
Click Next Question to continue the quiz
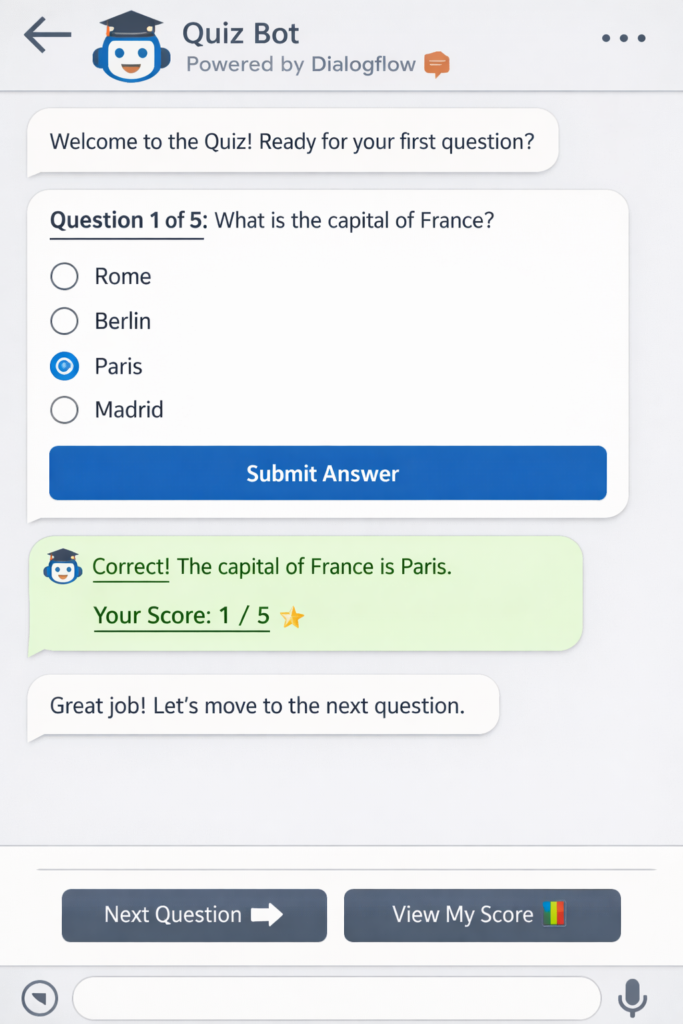coord(193,914)
